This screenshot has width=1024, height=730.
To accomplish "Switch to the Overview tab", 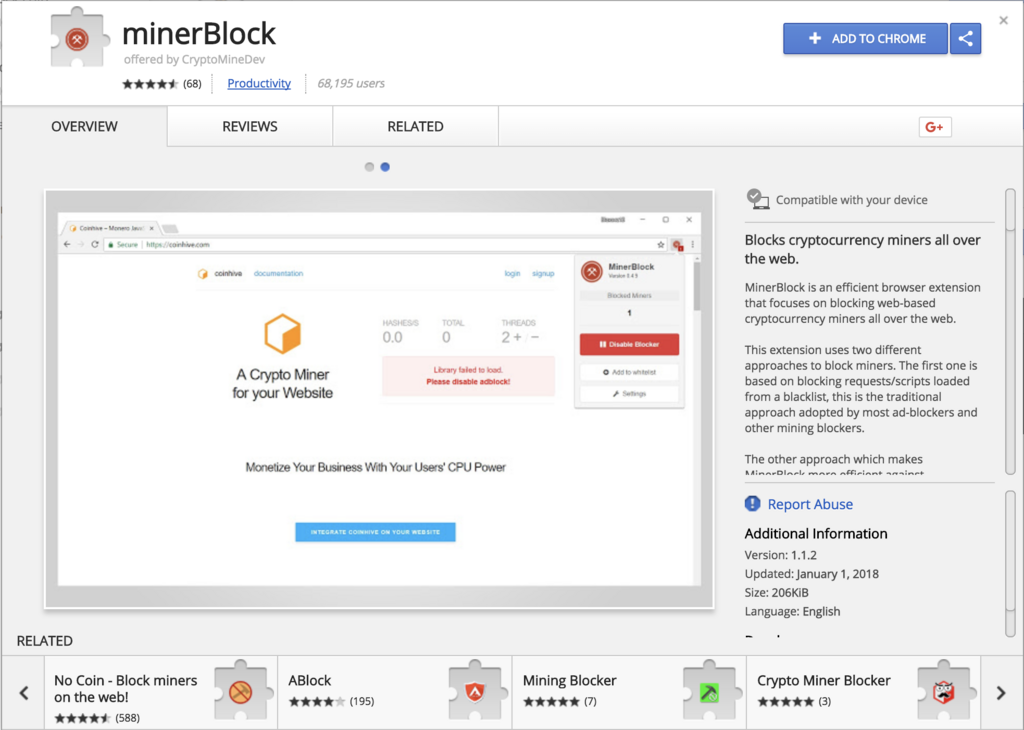I will pos(84,126).
